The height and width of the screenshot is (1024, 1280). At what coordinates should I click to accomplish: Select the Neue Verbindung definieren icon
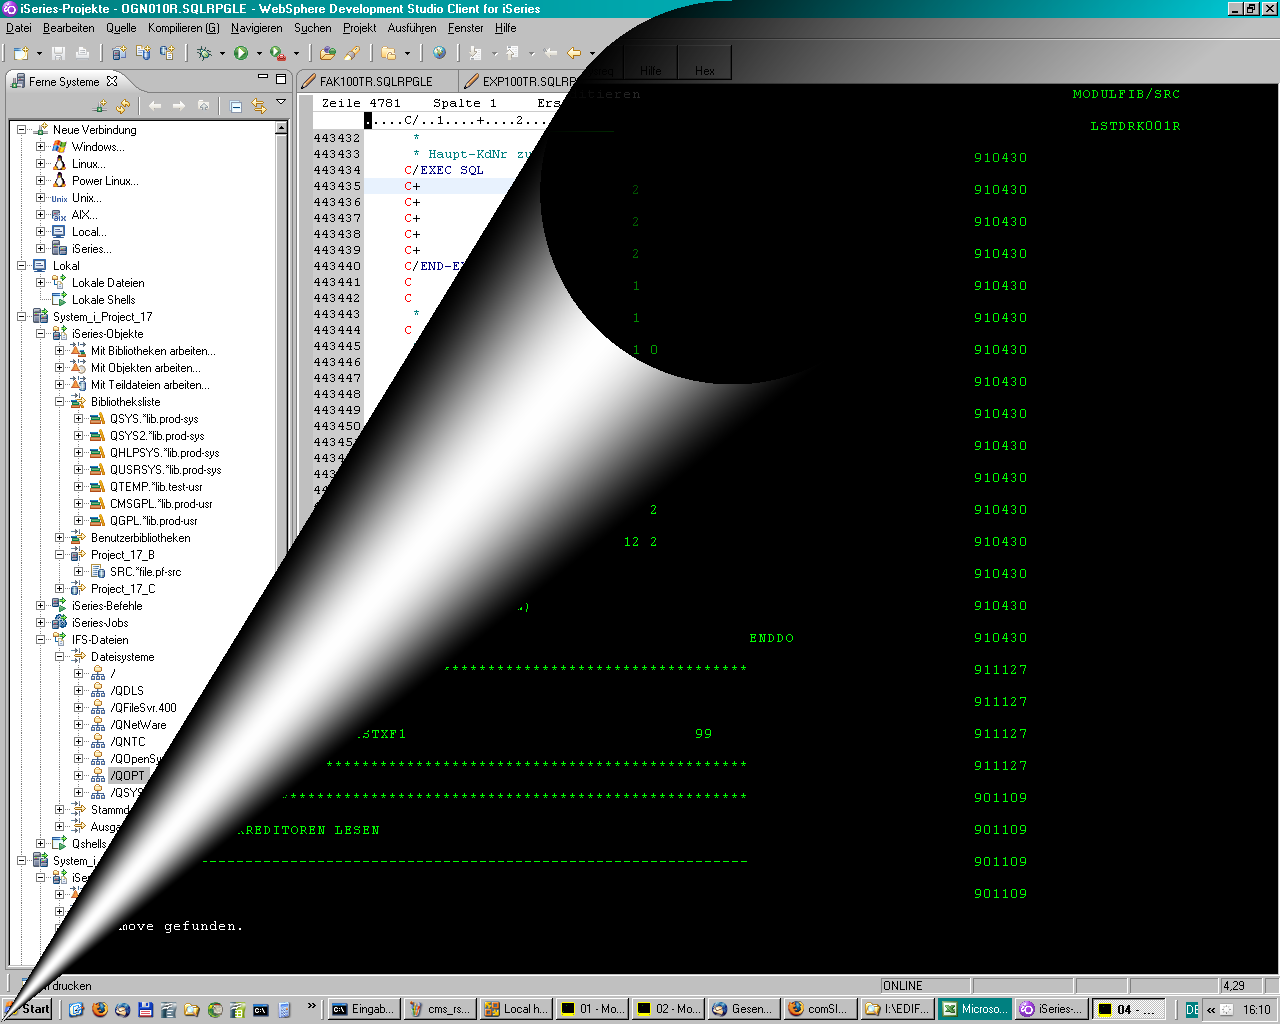point(100,105)
